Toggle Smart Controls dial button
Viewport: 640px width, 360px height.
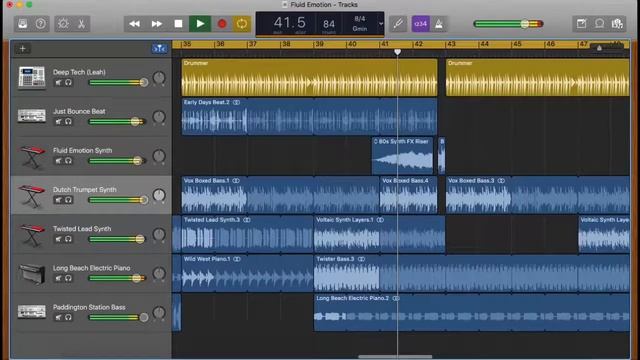point(63,24)
